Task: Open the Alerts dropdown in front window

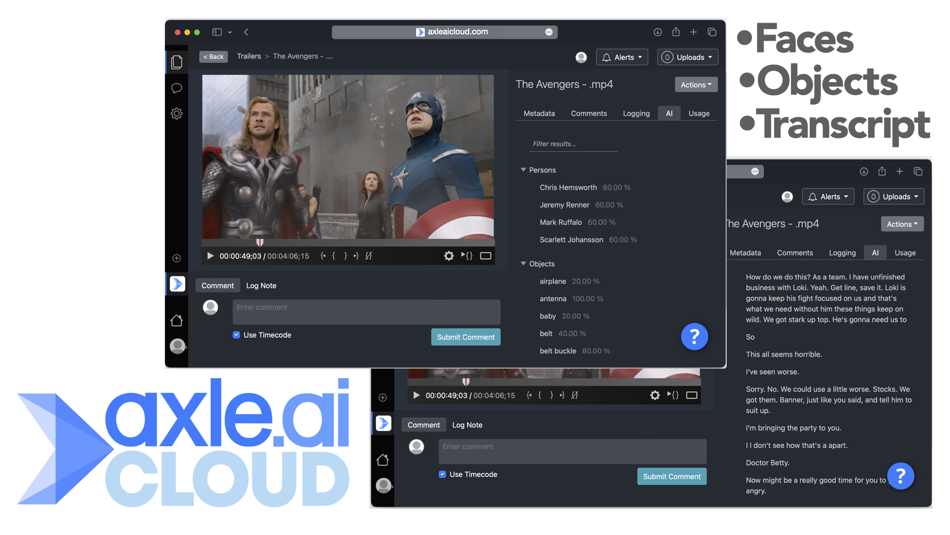Action: pyautogui.click(x=622, y=57)
